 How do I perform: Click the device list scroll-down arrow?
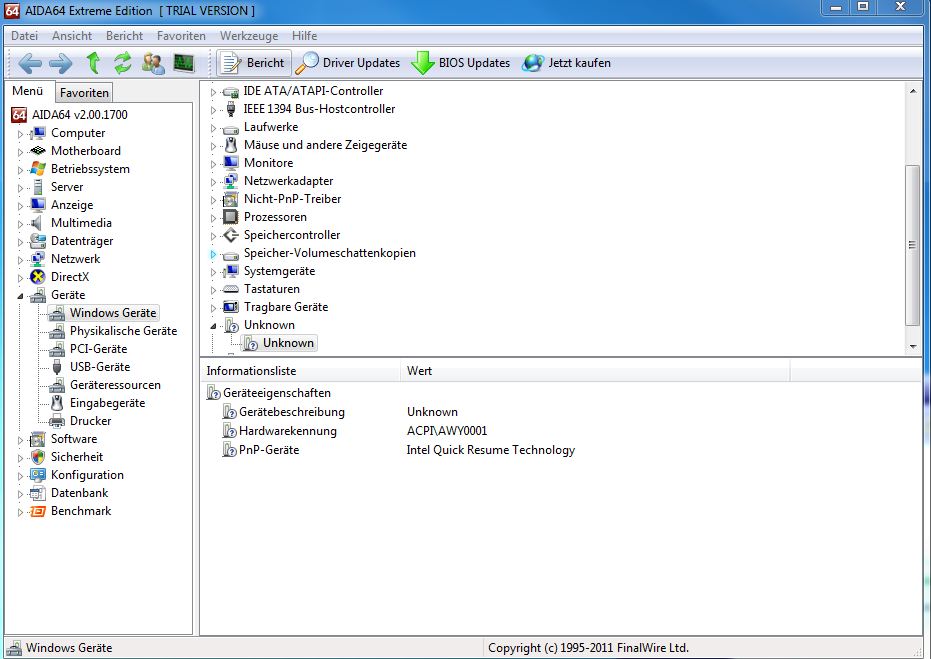pyautogui.click(x=913, y=346)
